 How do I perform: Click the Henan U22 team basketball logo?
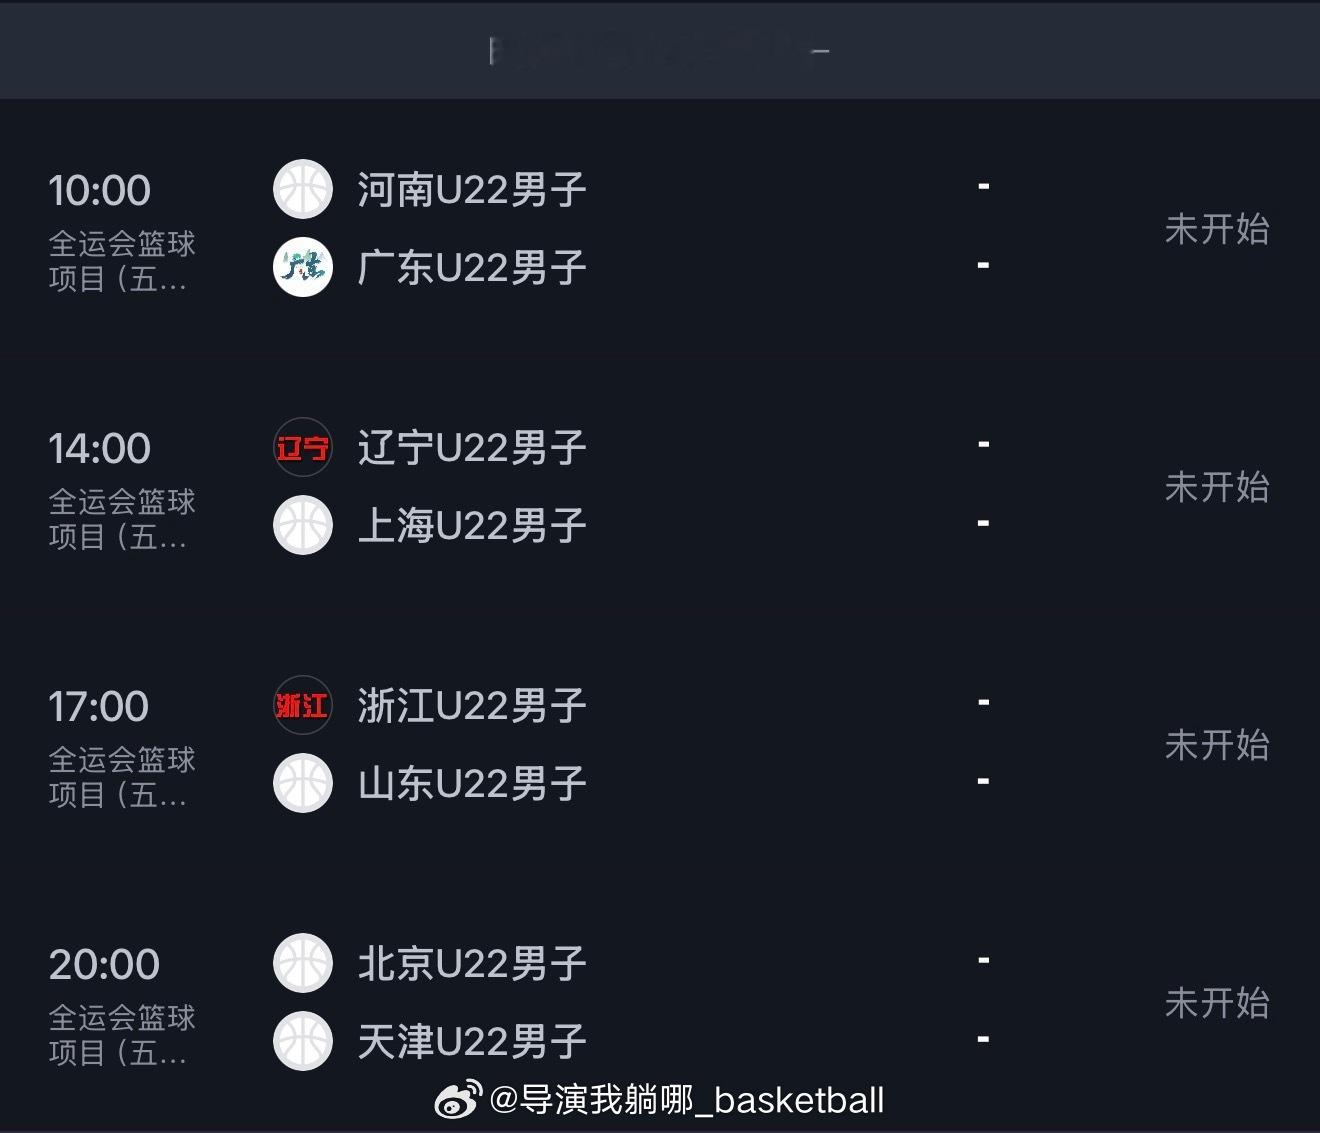(303, 189)
